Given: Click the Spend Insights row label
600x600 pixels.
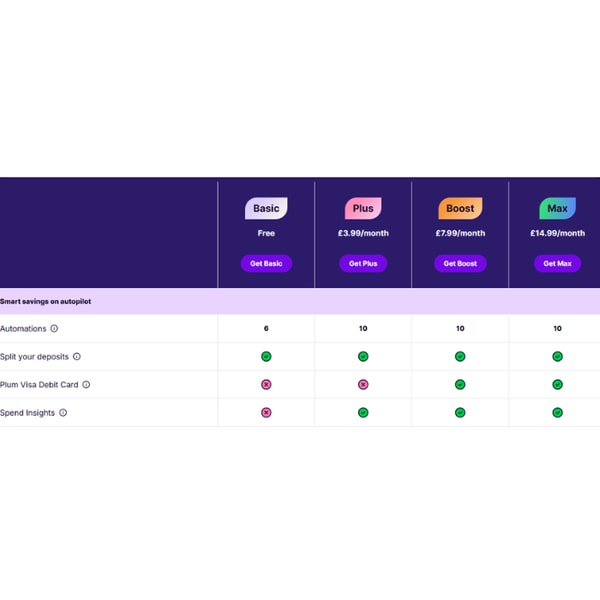Looking at the screenshot, I should (28, 413).
